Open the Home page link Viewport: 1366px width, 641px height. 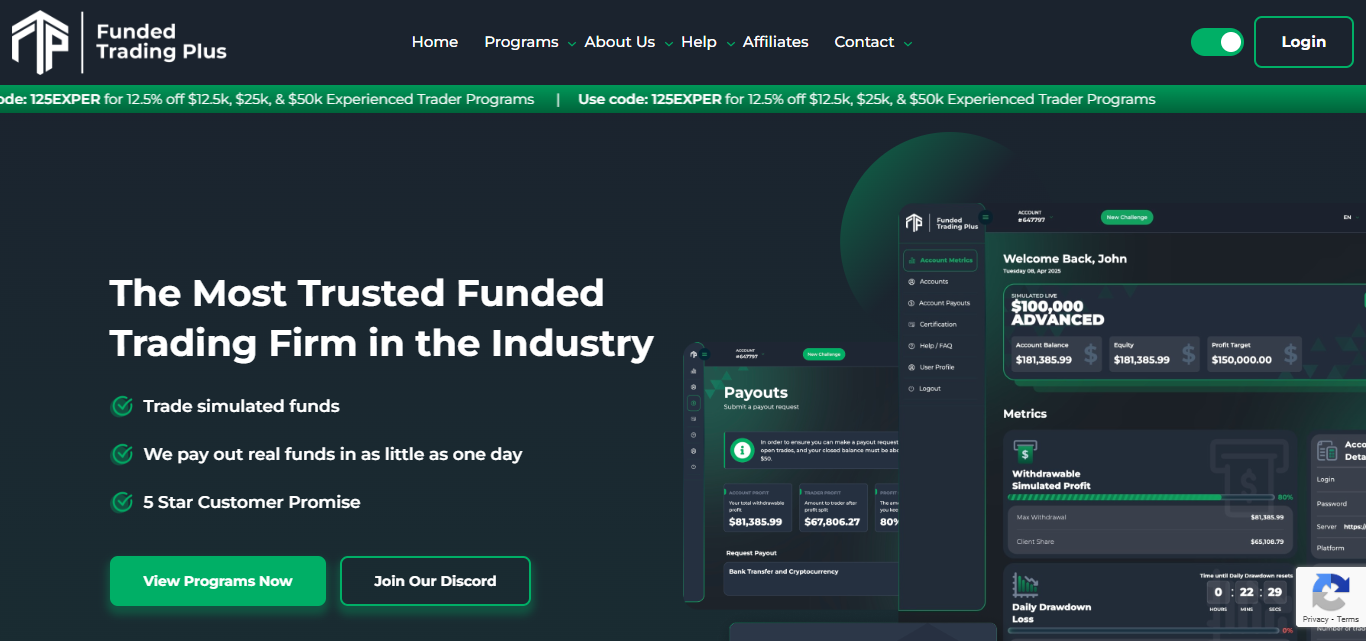tap(435, 42)
